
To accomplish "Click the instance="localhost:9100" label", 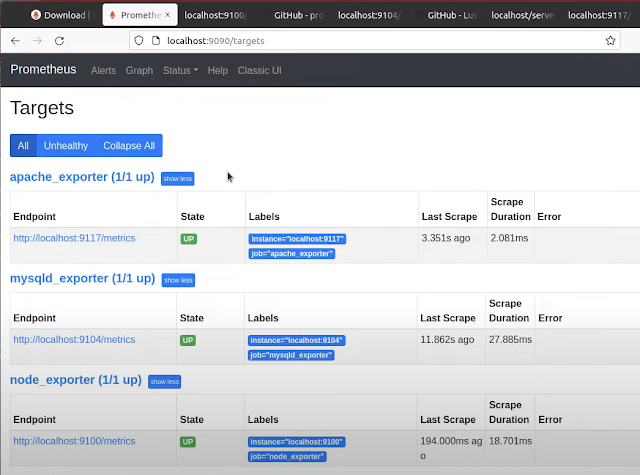I will (296, 442).
